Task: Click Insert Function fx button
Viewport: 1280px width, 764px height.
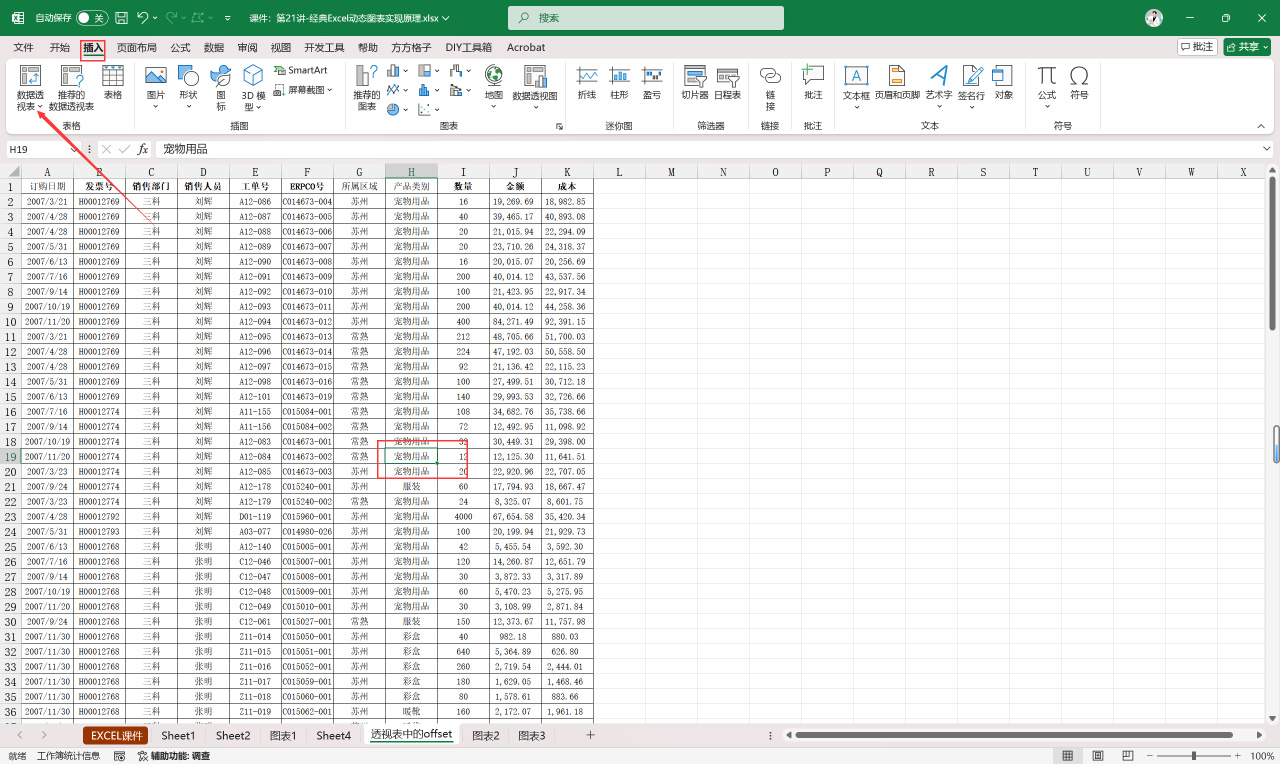Action: point(143,149)
